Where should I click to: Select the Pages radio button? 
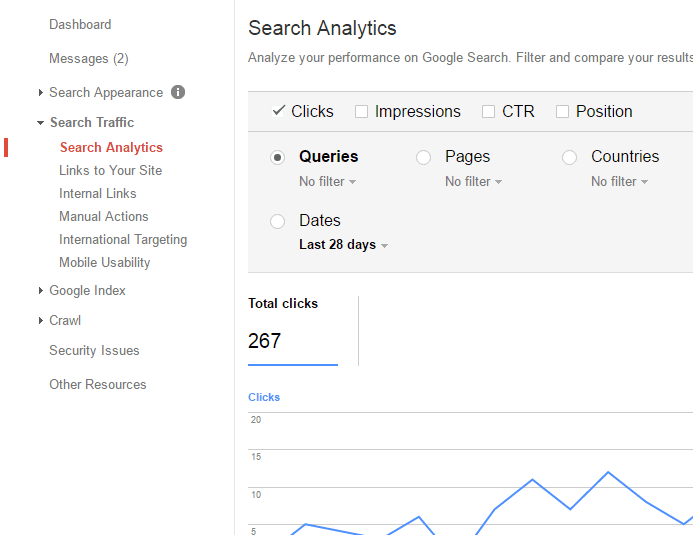(424, 157)
